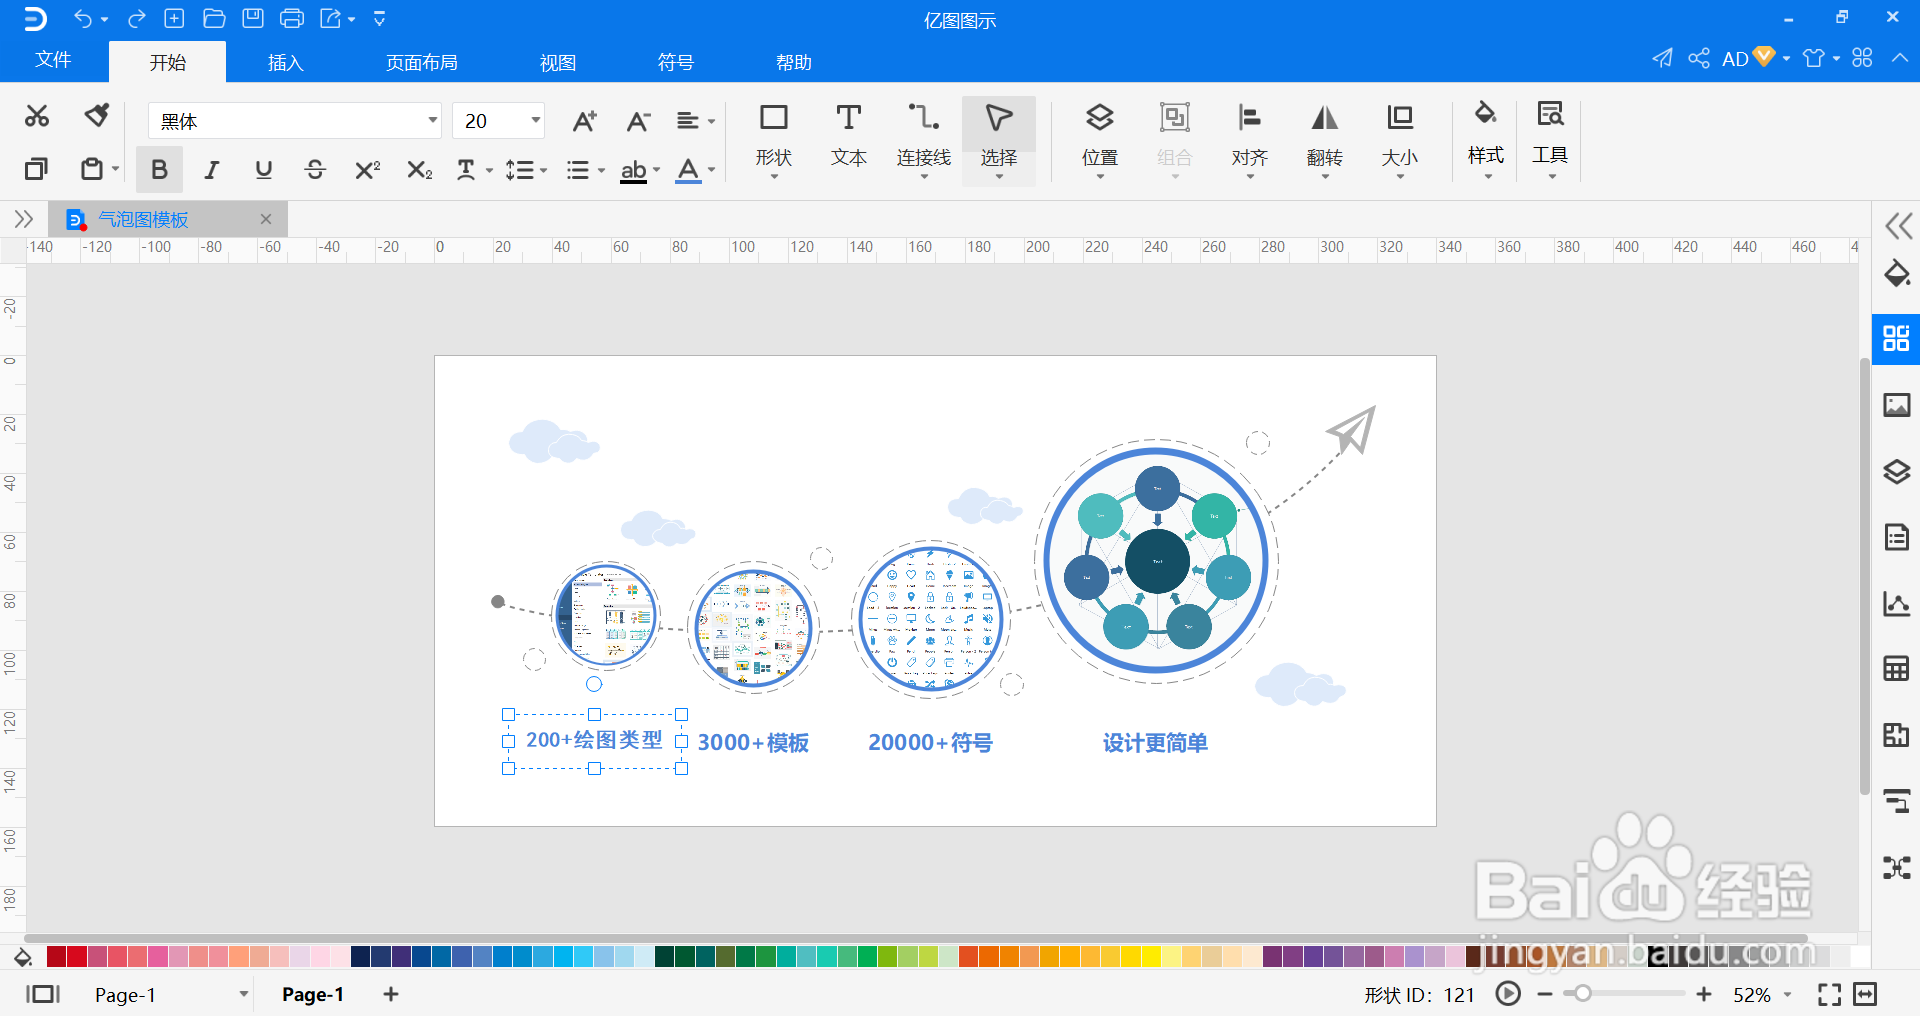This screenshot has height=1016, width=1920.
Task: Toggle Strikethrough formatting
Action: [x=315, y=169]
